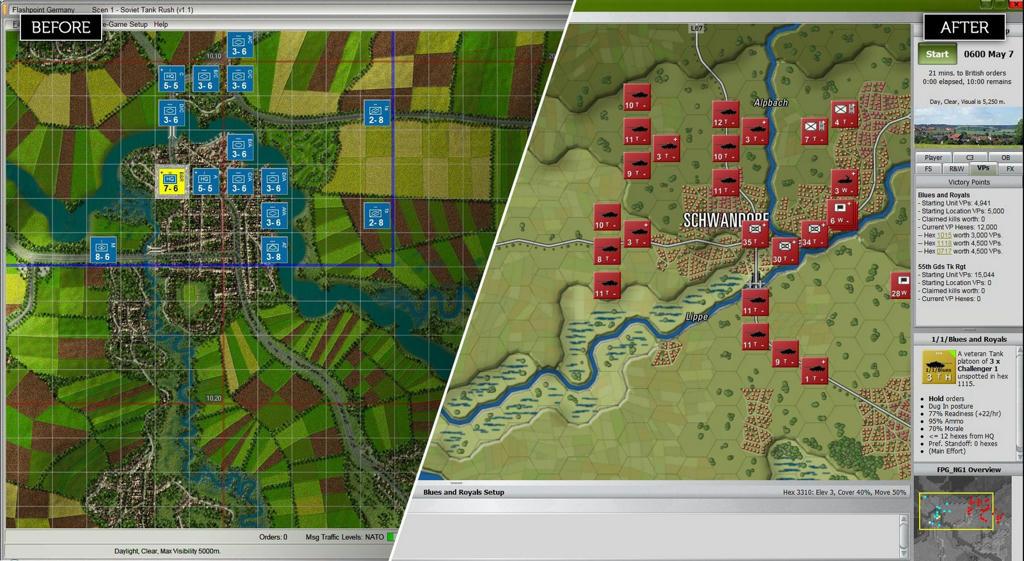The width and height of the screenshot is (1024, 561).
Task: Open the Help menu
Action: [161, 24]
